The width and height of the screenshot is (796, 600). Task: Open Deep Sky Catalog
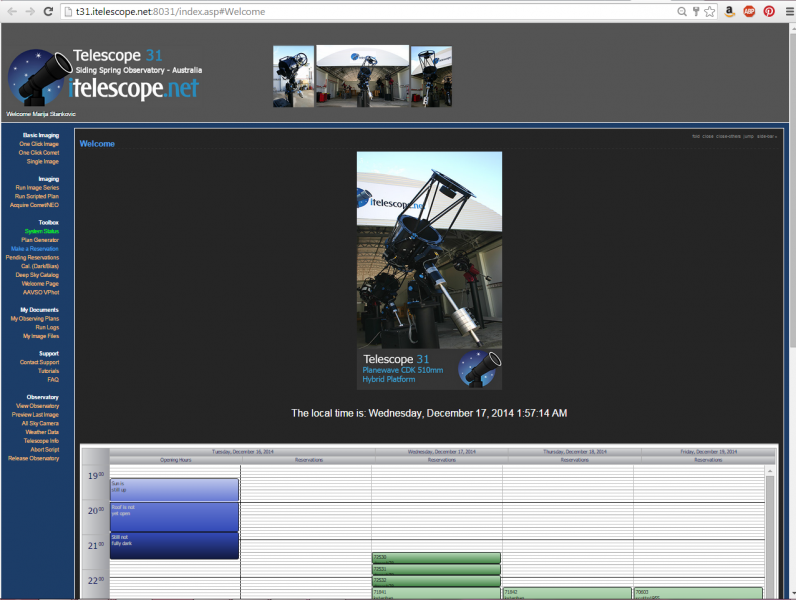point(37,275)
